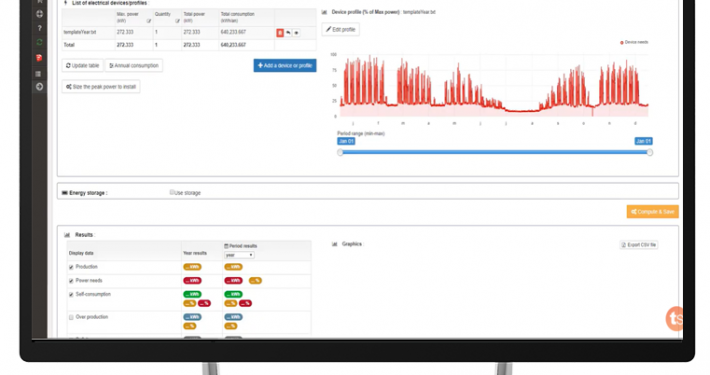Click the circled arrow sidebar icon
The width and height of the screenshot is (710, 375).
pos(39,87)
